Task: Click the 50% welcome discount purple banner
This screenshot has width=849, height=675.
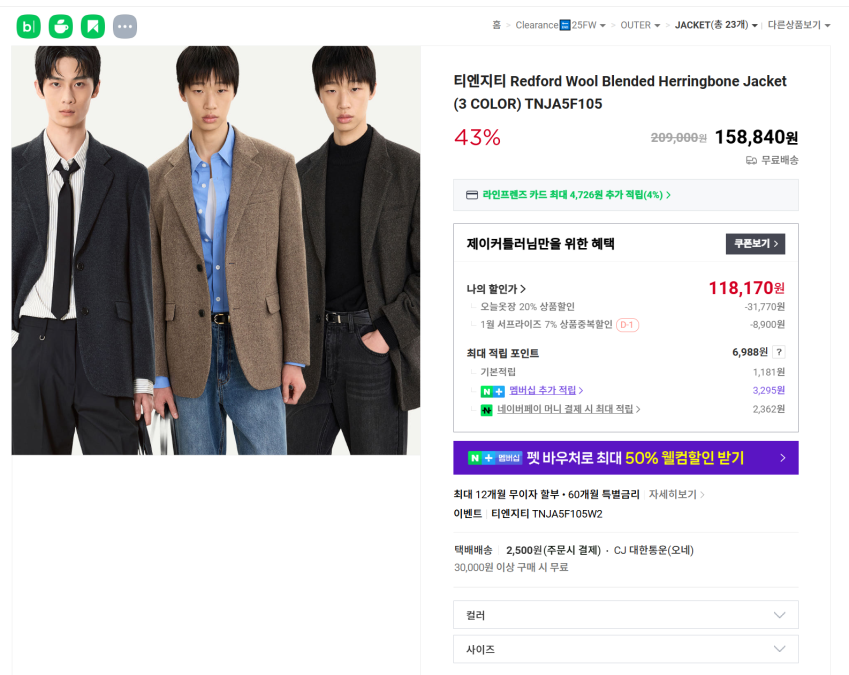Action: click(x=625, y=458)
